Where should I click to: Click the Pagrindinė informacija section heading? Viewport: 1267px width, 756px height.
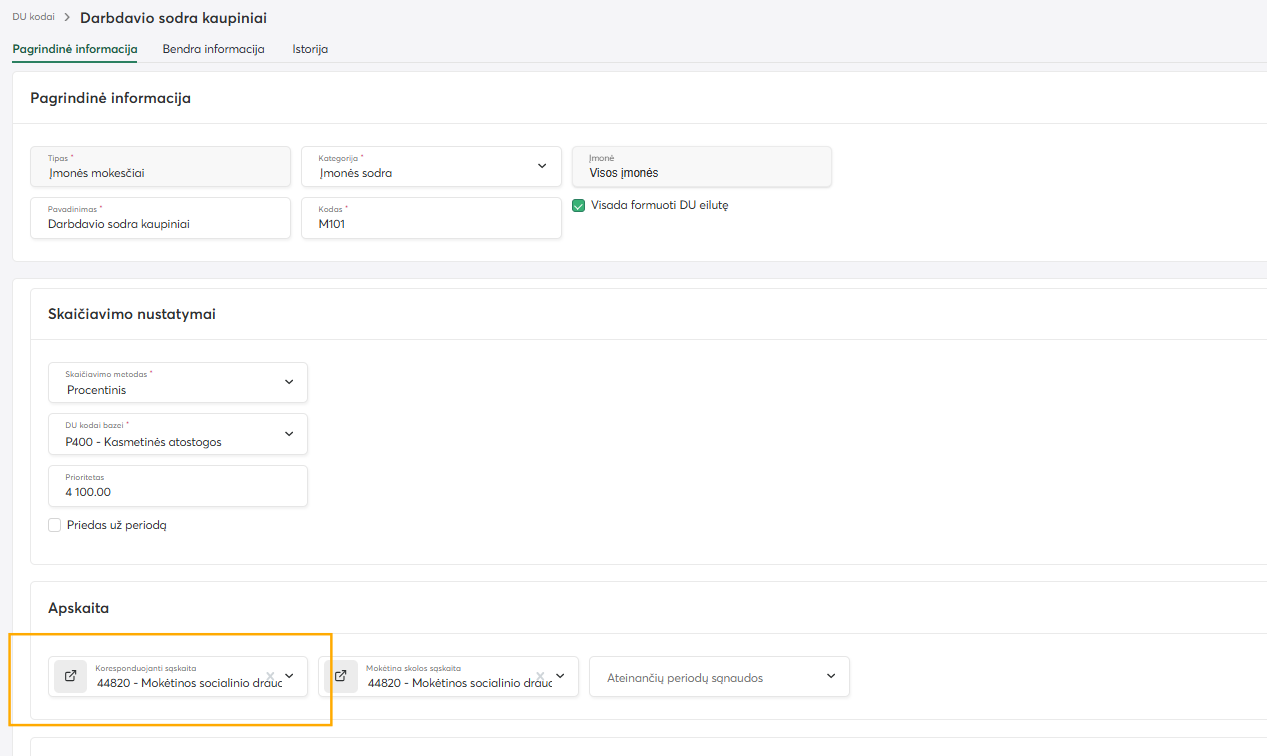pyautogui.click(x=110, y=98)
